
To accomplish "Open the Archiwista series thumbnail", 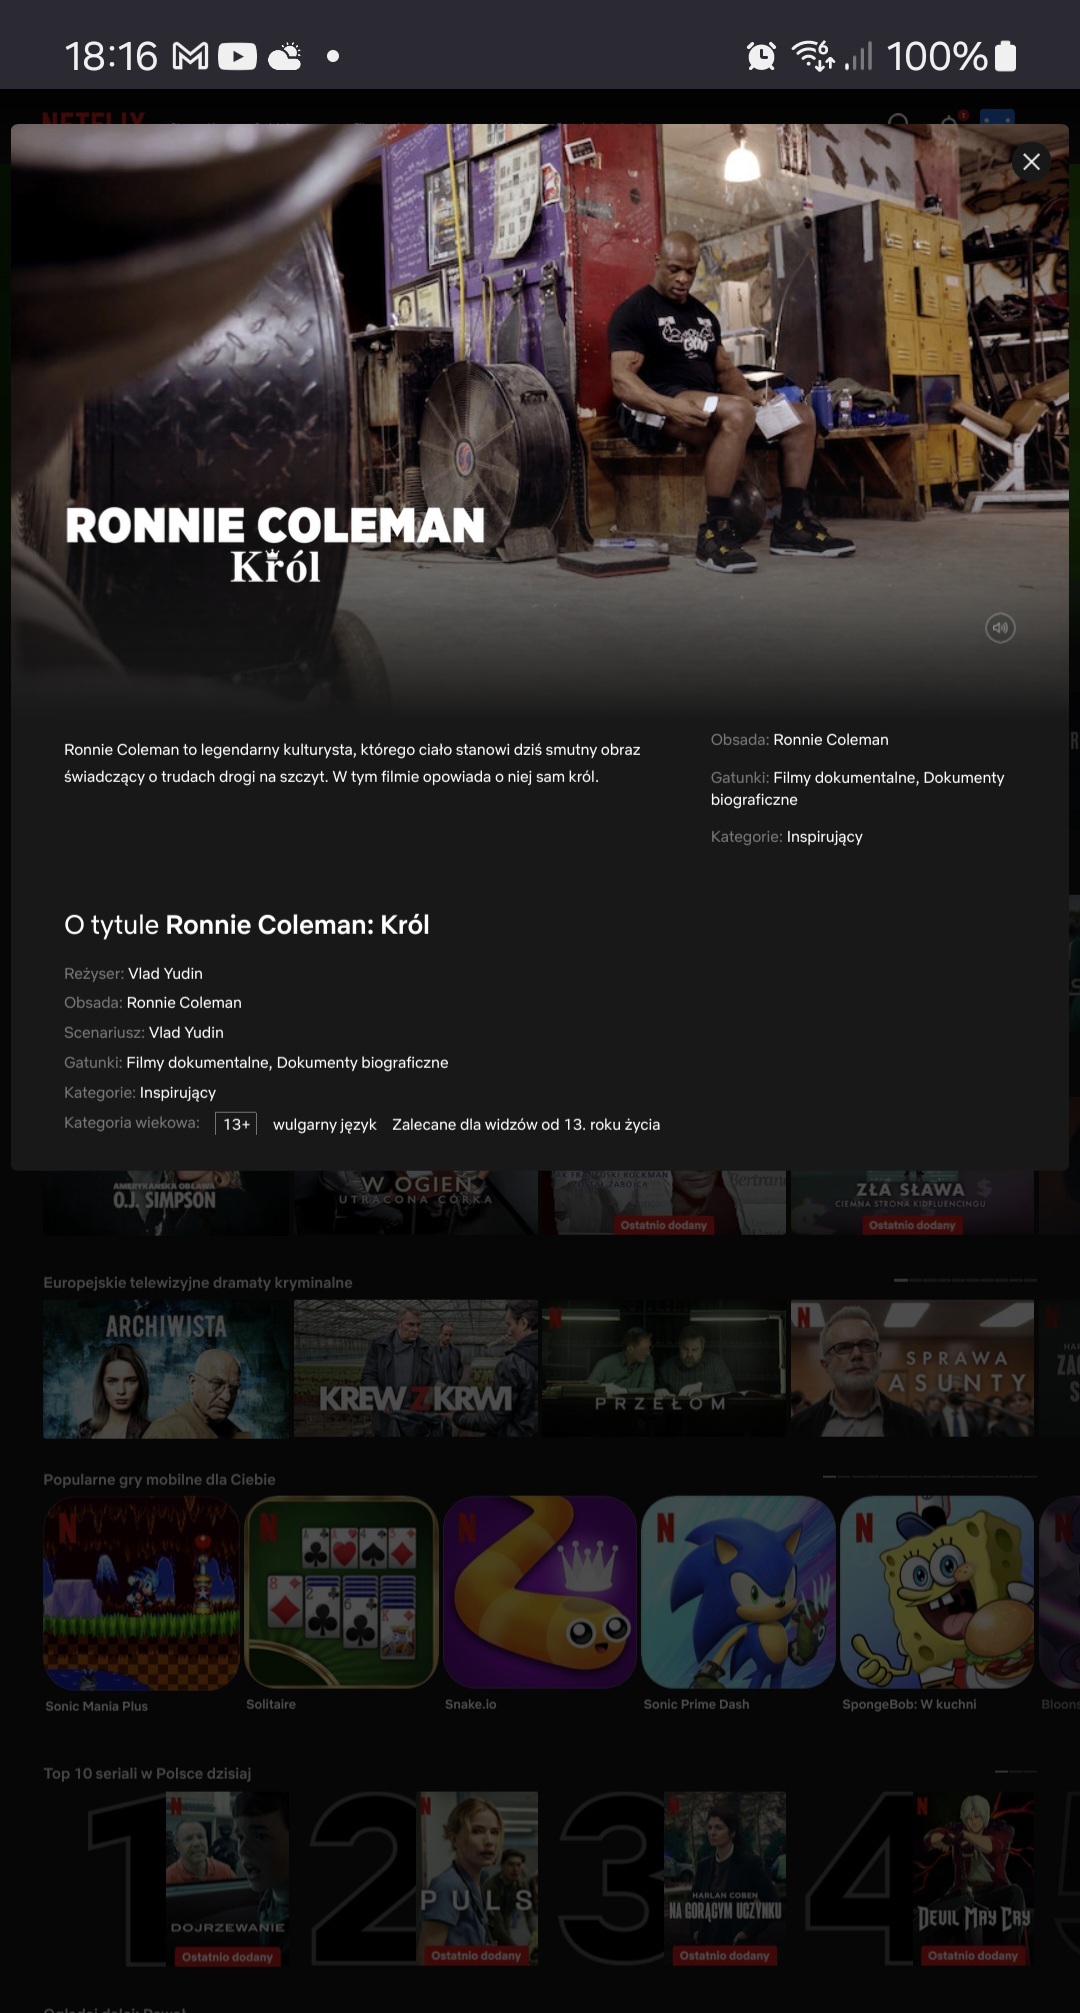I will (x=166, y=1369).
